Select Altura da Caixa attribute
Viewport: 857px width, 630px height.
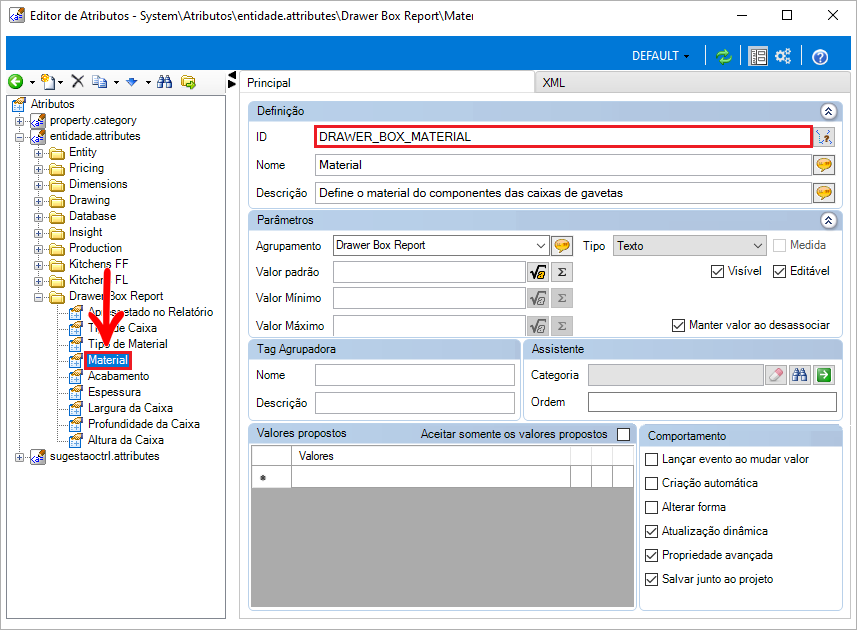point(126,440)
